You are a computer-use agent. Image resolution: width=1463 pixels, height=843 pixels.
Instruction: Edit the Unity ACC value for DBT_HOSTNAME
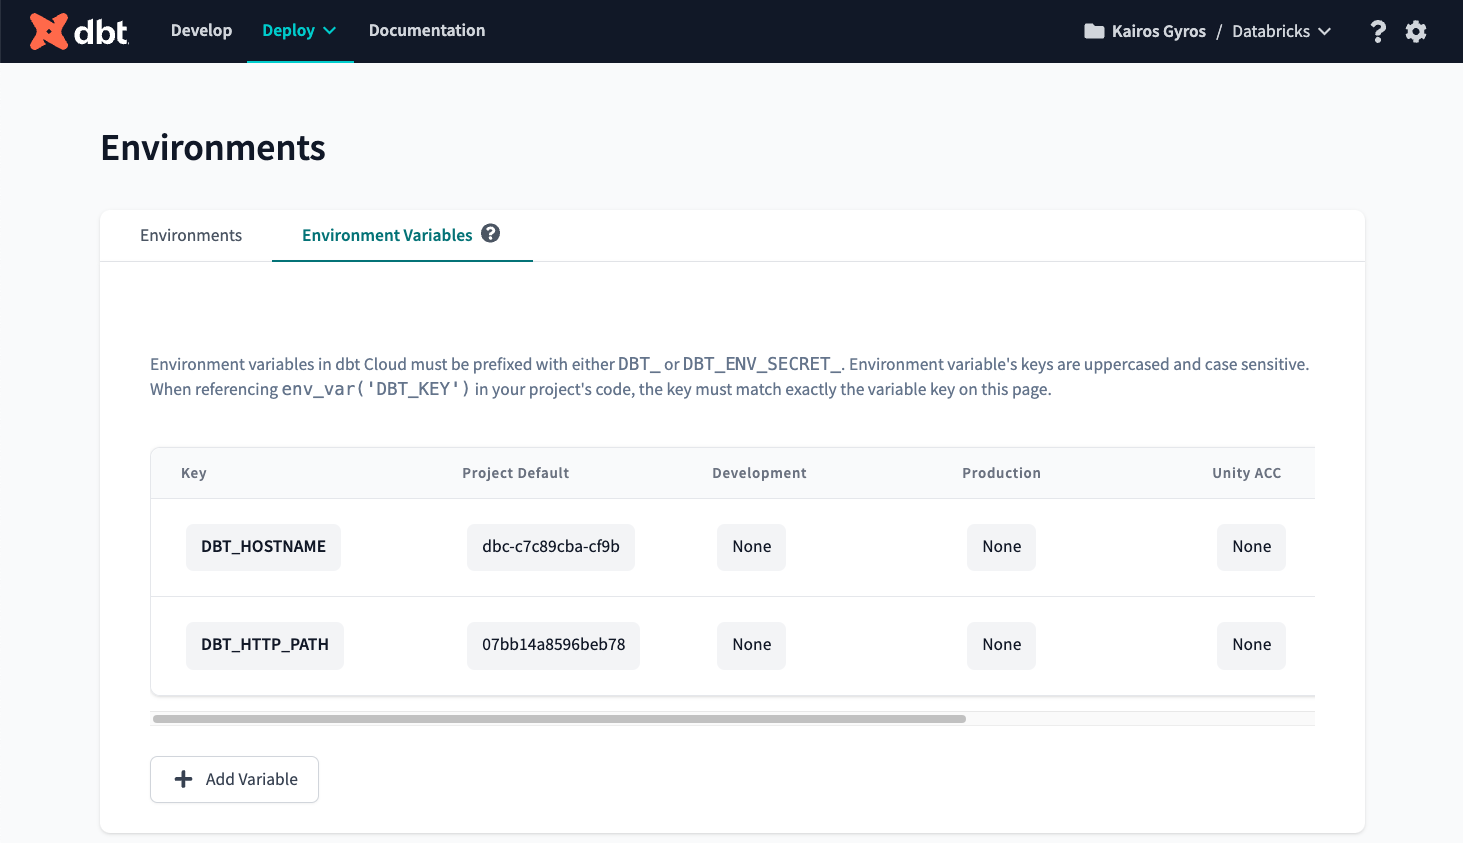[x=1251, y=547]
